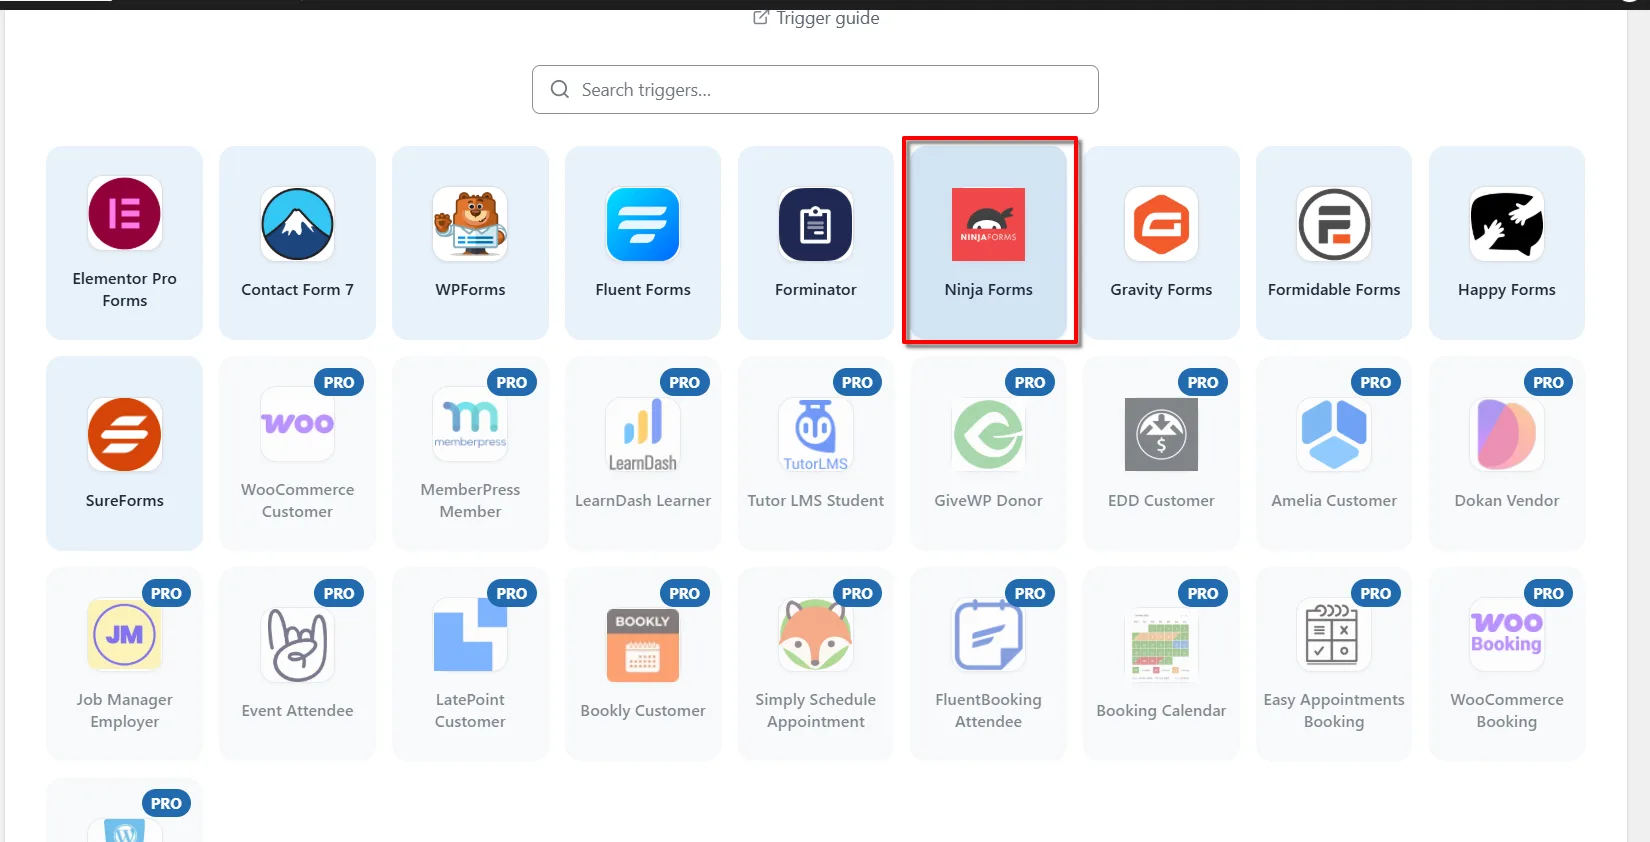This screenshot has height=842, width=1650.
Task: Select the Fluent Forms blue icon
Action: click(643, 224)
